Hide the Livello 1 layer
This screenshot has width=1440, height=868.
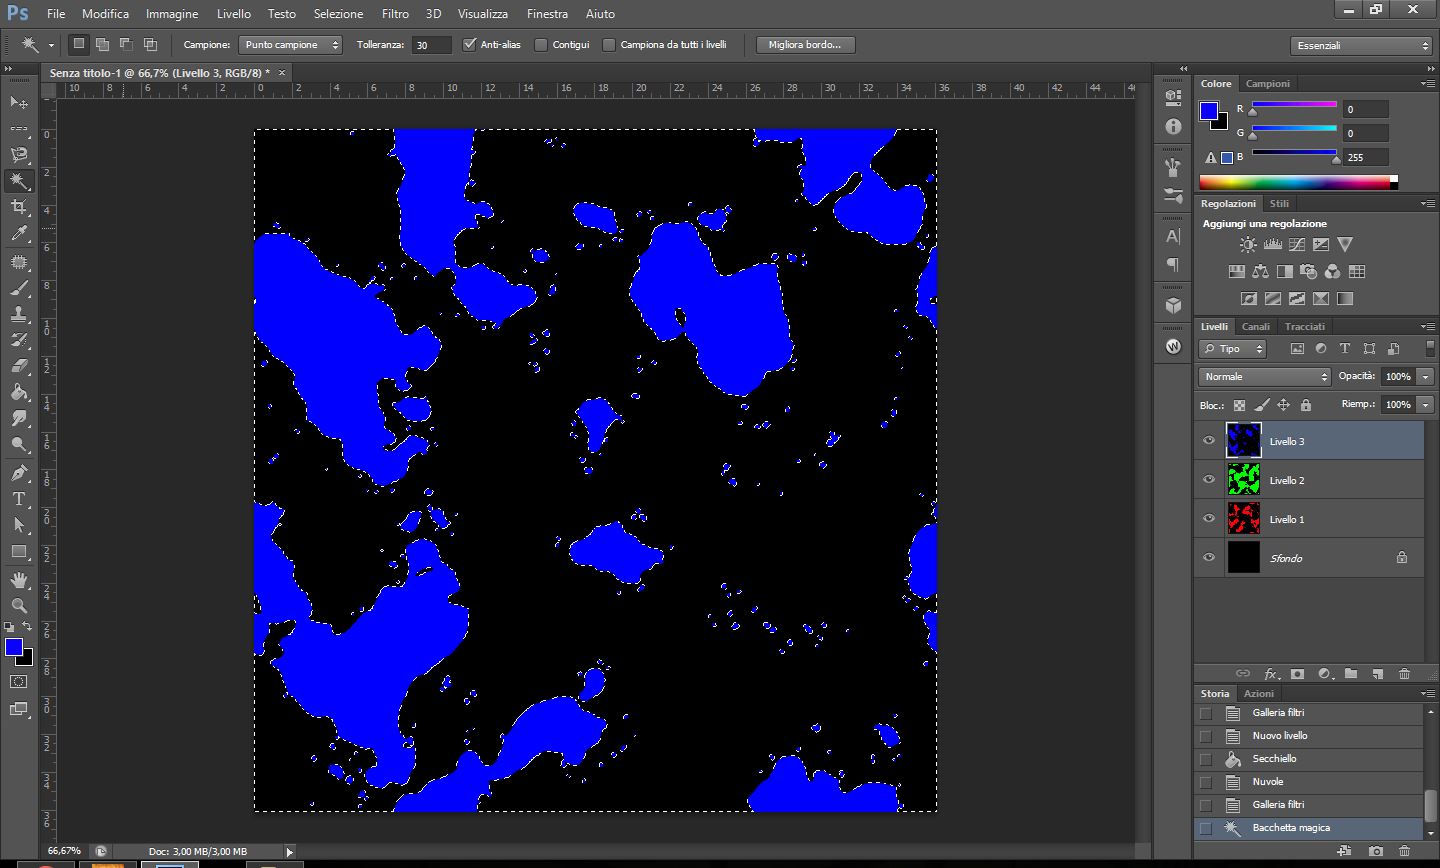point(1209,519)
